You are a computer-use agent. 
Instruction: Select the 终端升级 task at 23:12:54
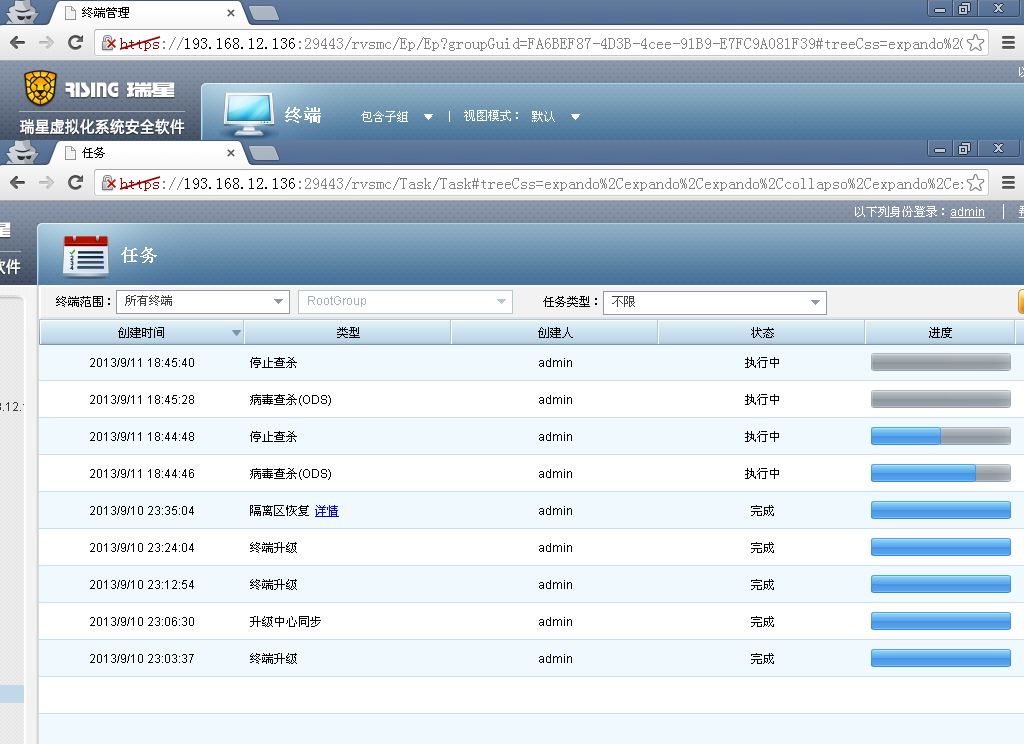coord(273,585)
